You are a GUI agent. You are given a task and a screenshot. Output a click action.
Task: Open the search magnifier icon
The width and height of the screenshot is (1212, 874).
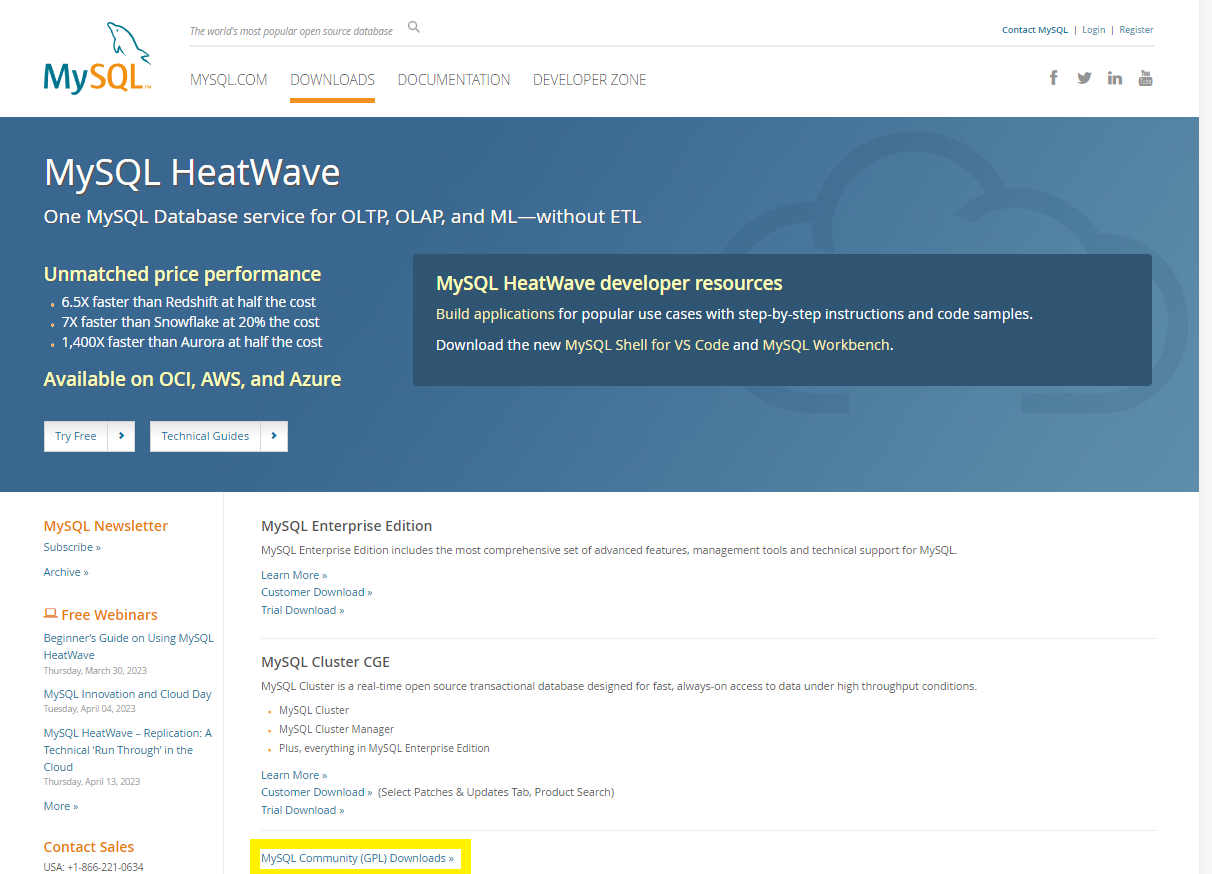tap(414, 28)
